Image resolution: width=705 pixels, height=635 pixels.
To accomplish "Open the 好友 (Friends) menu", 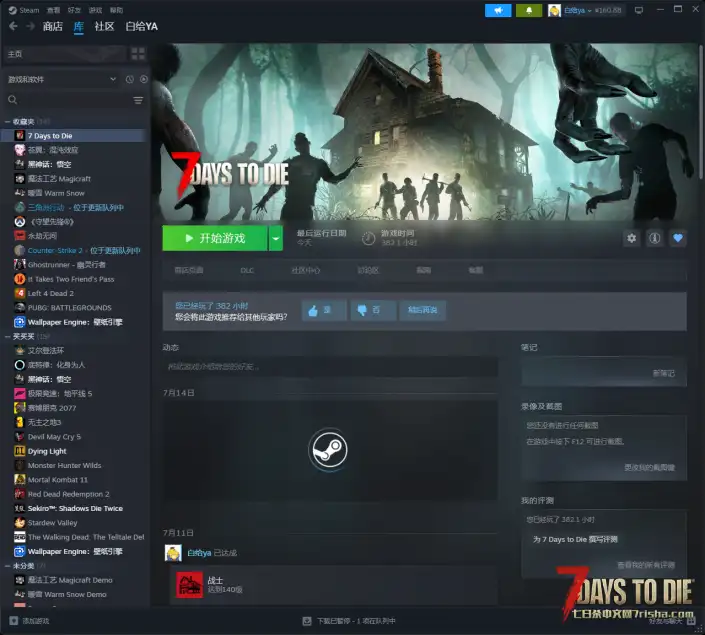I will coord(74,10).
